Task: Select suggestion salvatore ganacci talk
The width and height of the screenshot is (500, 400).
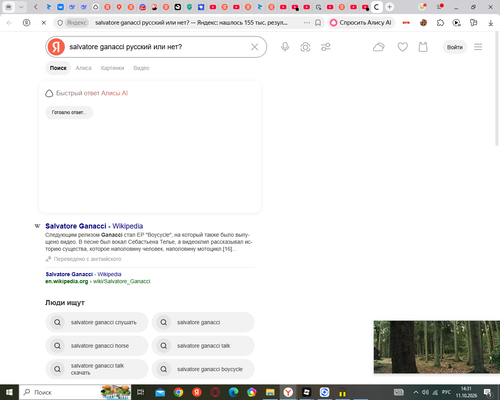Action: coord(203,346)
